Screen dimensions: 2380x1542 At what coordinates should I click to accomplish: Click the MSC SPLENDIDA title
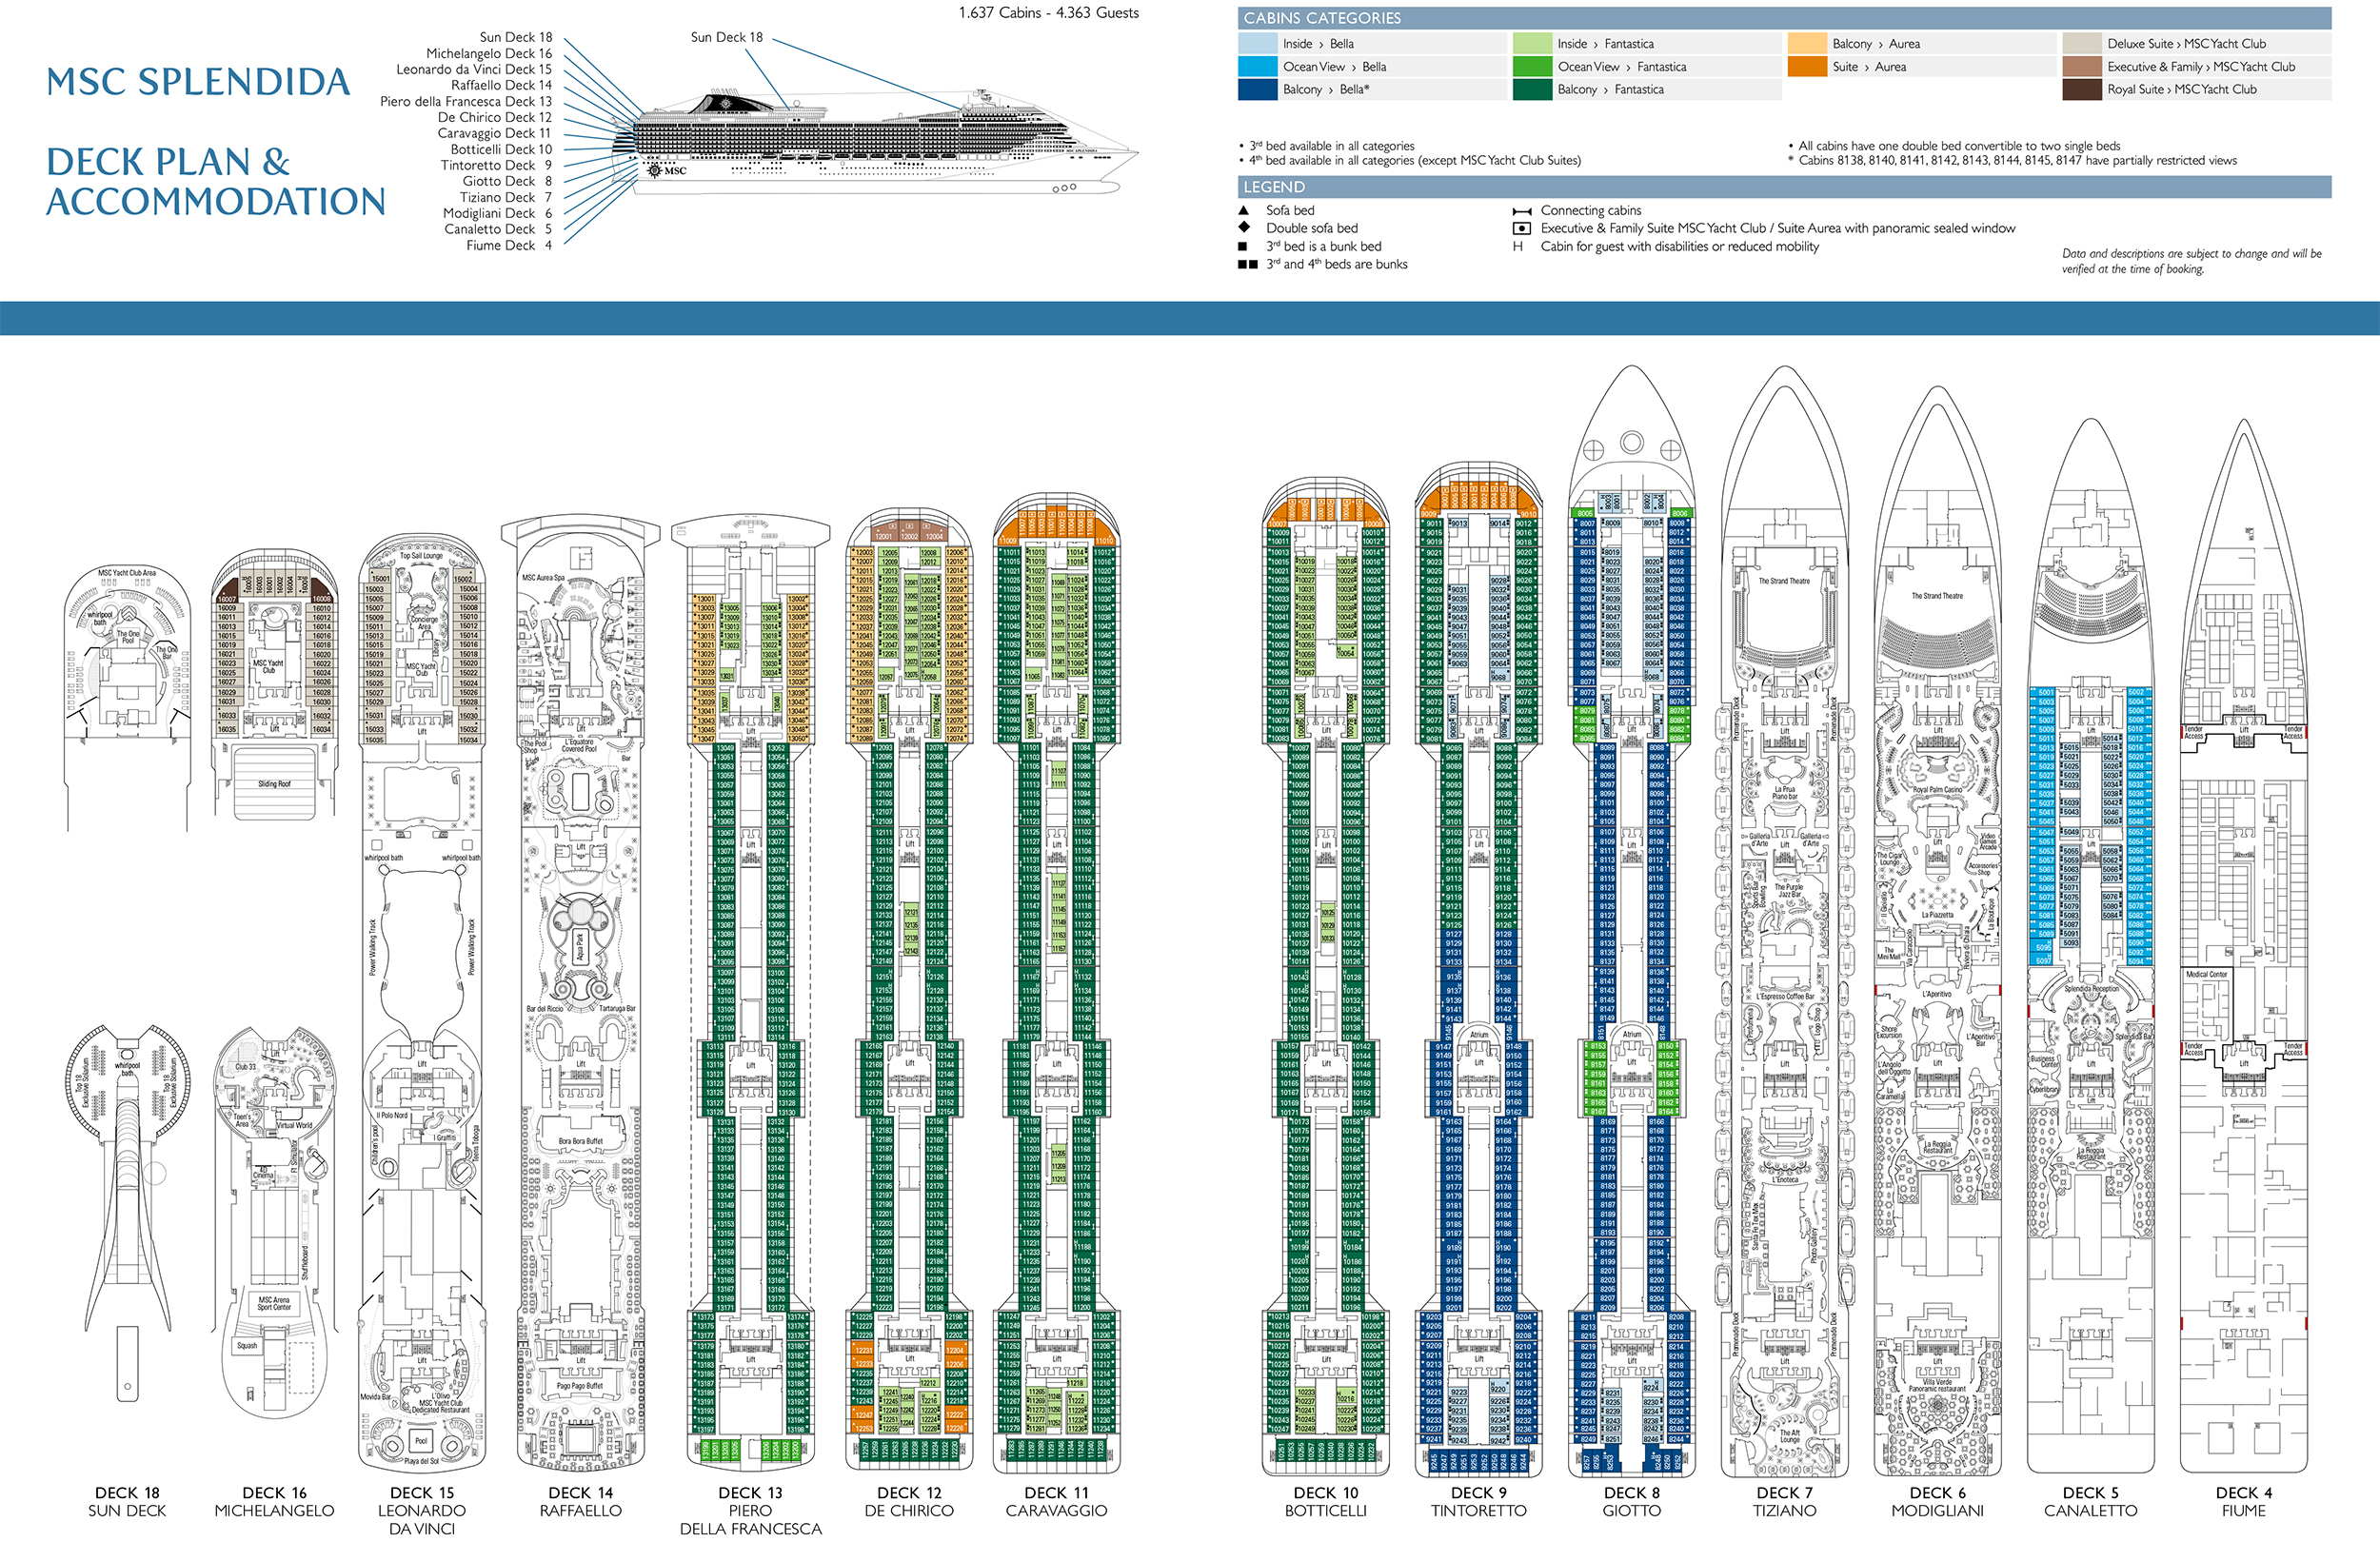click(x=198, y=82)
